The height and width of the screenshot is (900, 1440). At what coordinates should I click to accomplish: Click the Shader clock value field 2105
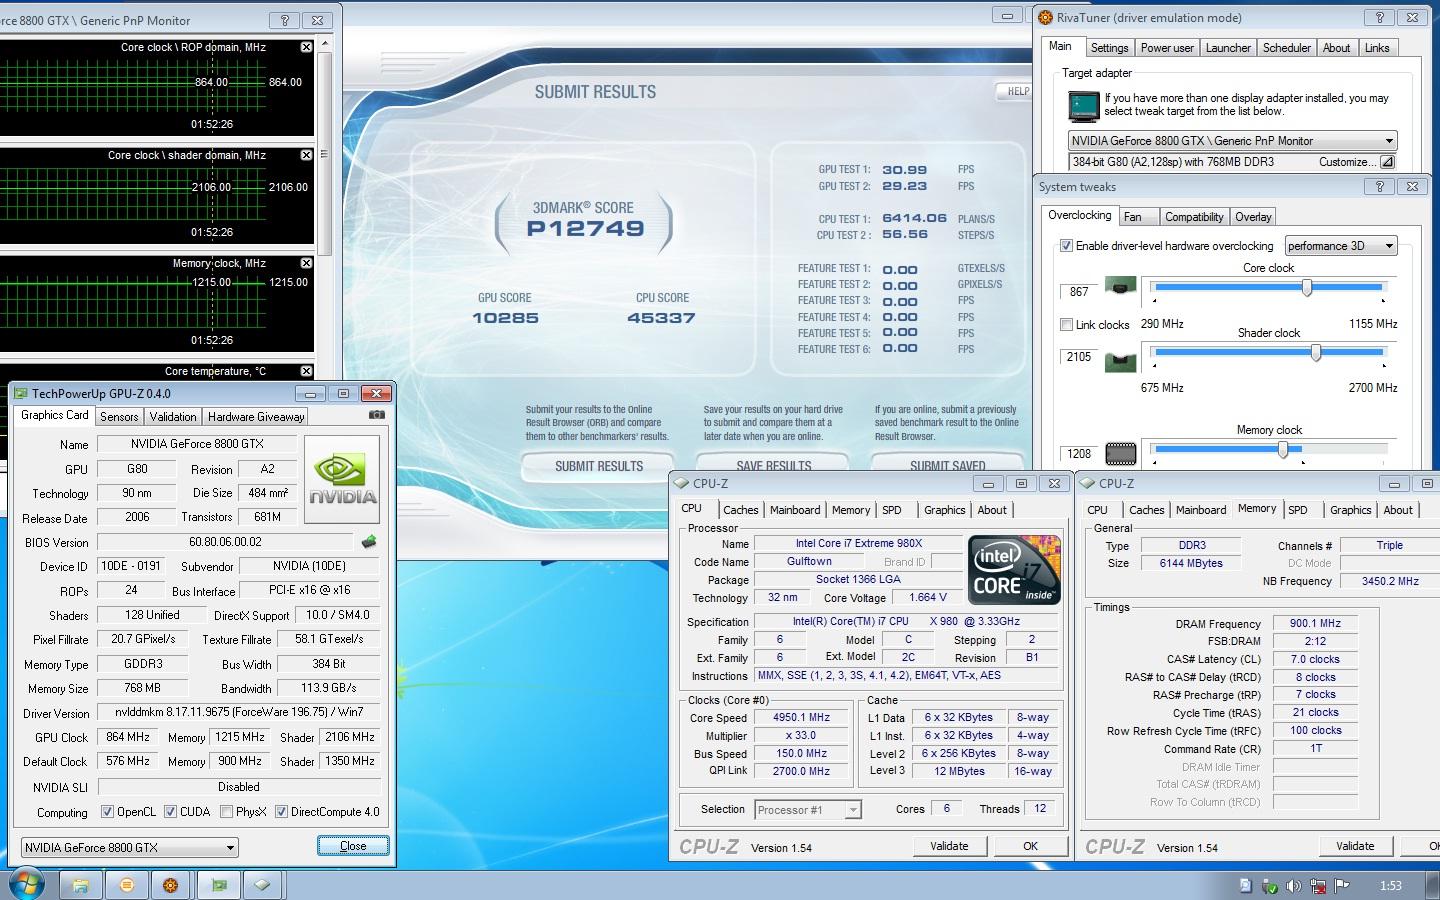coord(1079,357)
